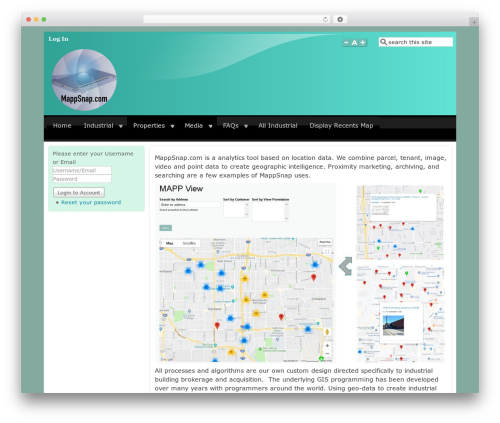Click the browser reload icon
The height and width of the screenshot is (423, 500).
(325, 19)
